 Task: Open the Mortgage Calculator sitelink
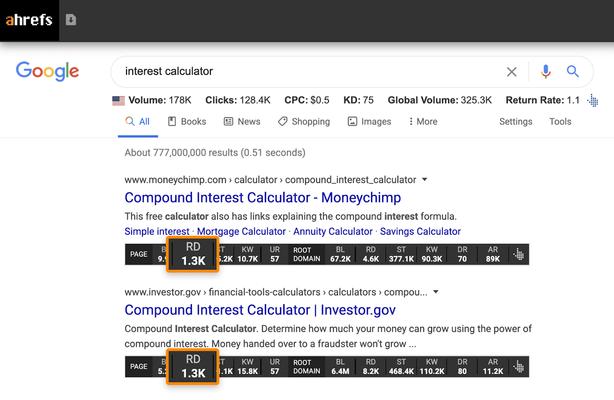point(241,232)
